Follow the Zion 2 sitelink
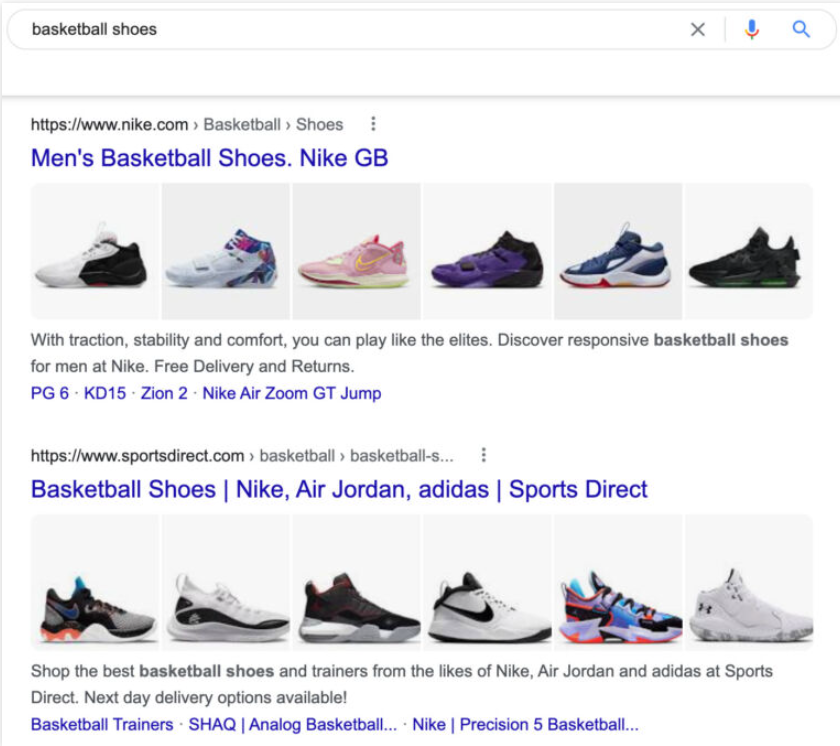The width and height of the screenshot is (840, 746). coord(164,394)
